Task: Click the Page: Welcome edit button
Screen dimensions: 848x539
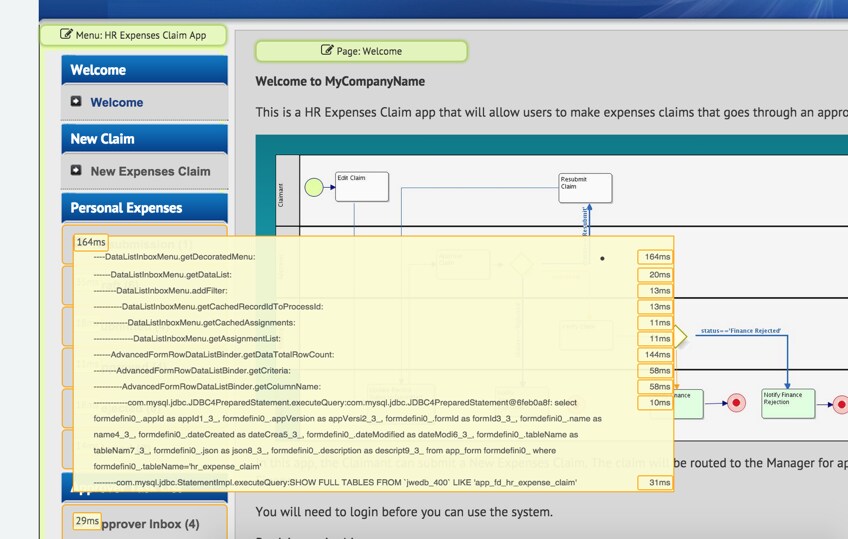Action: pyautogui.click(x=361, y=51)
